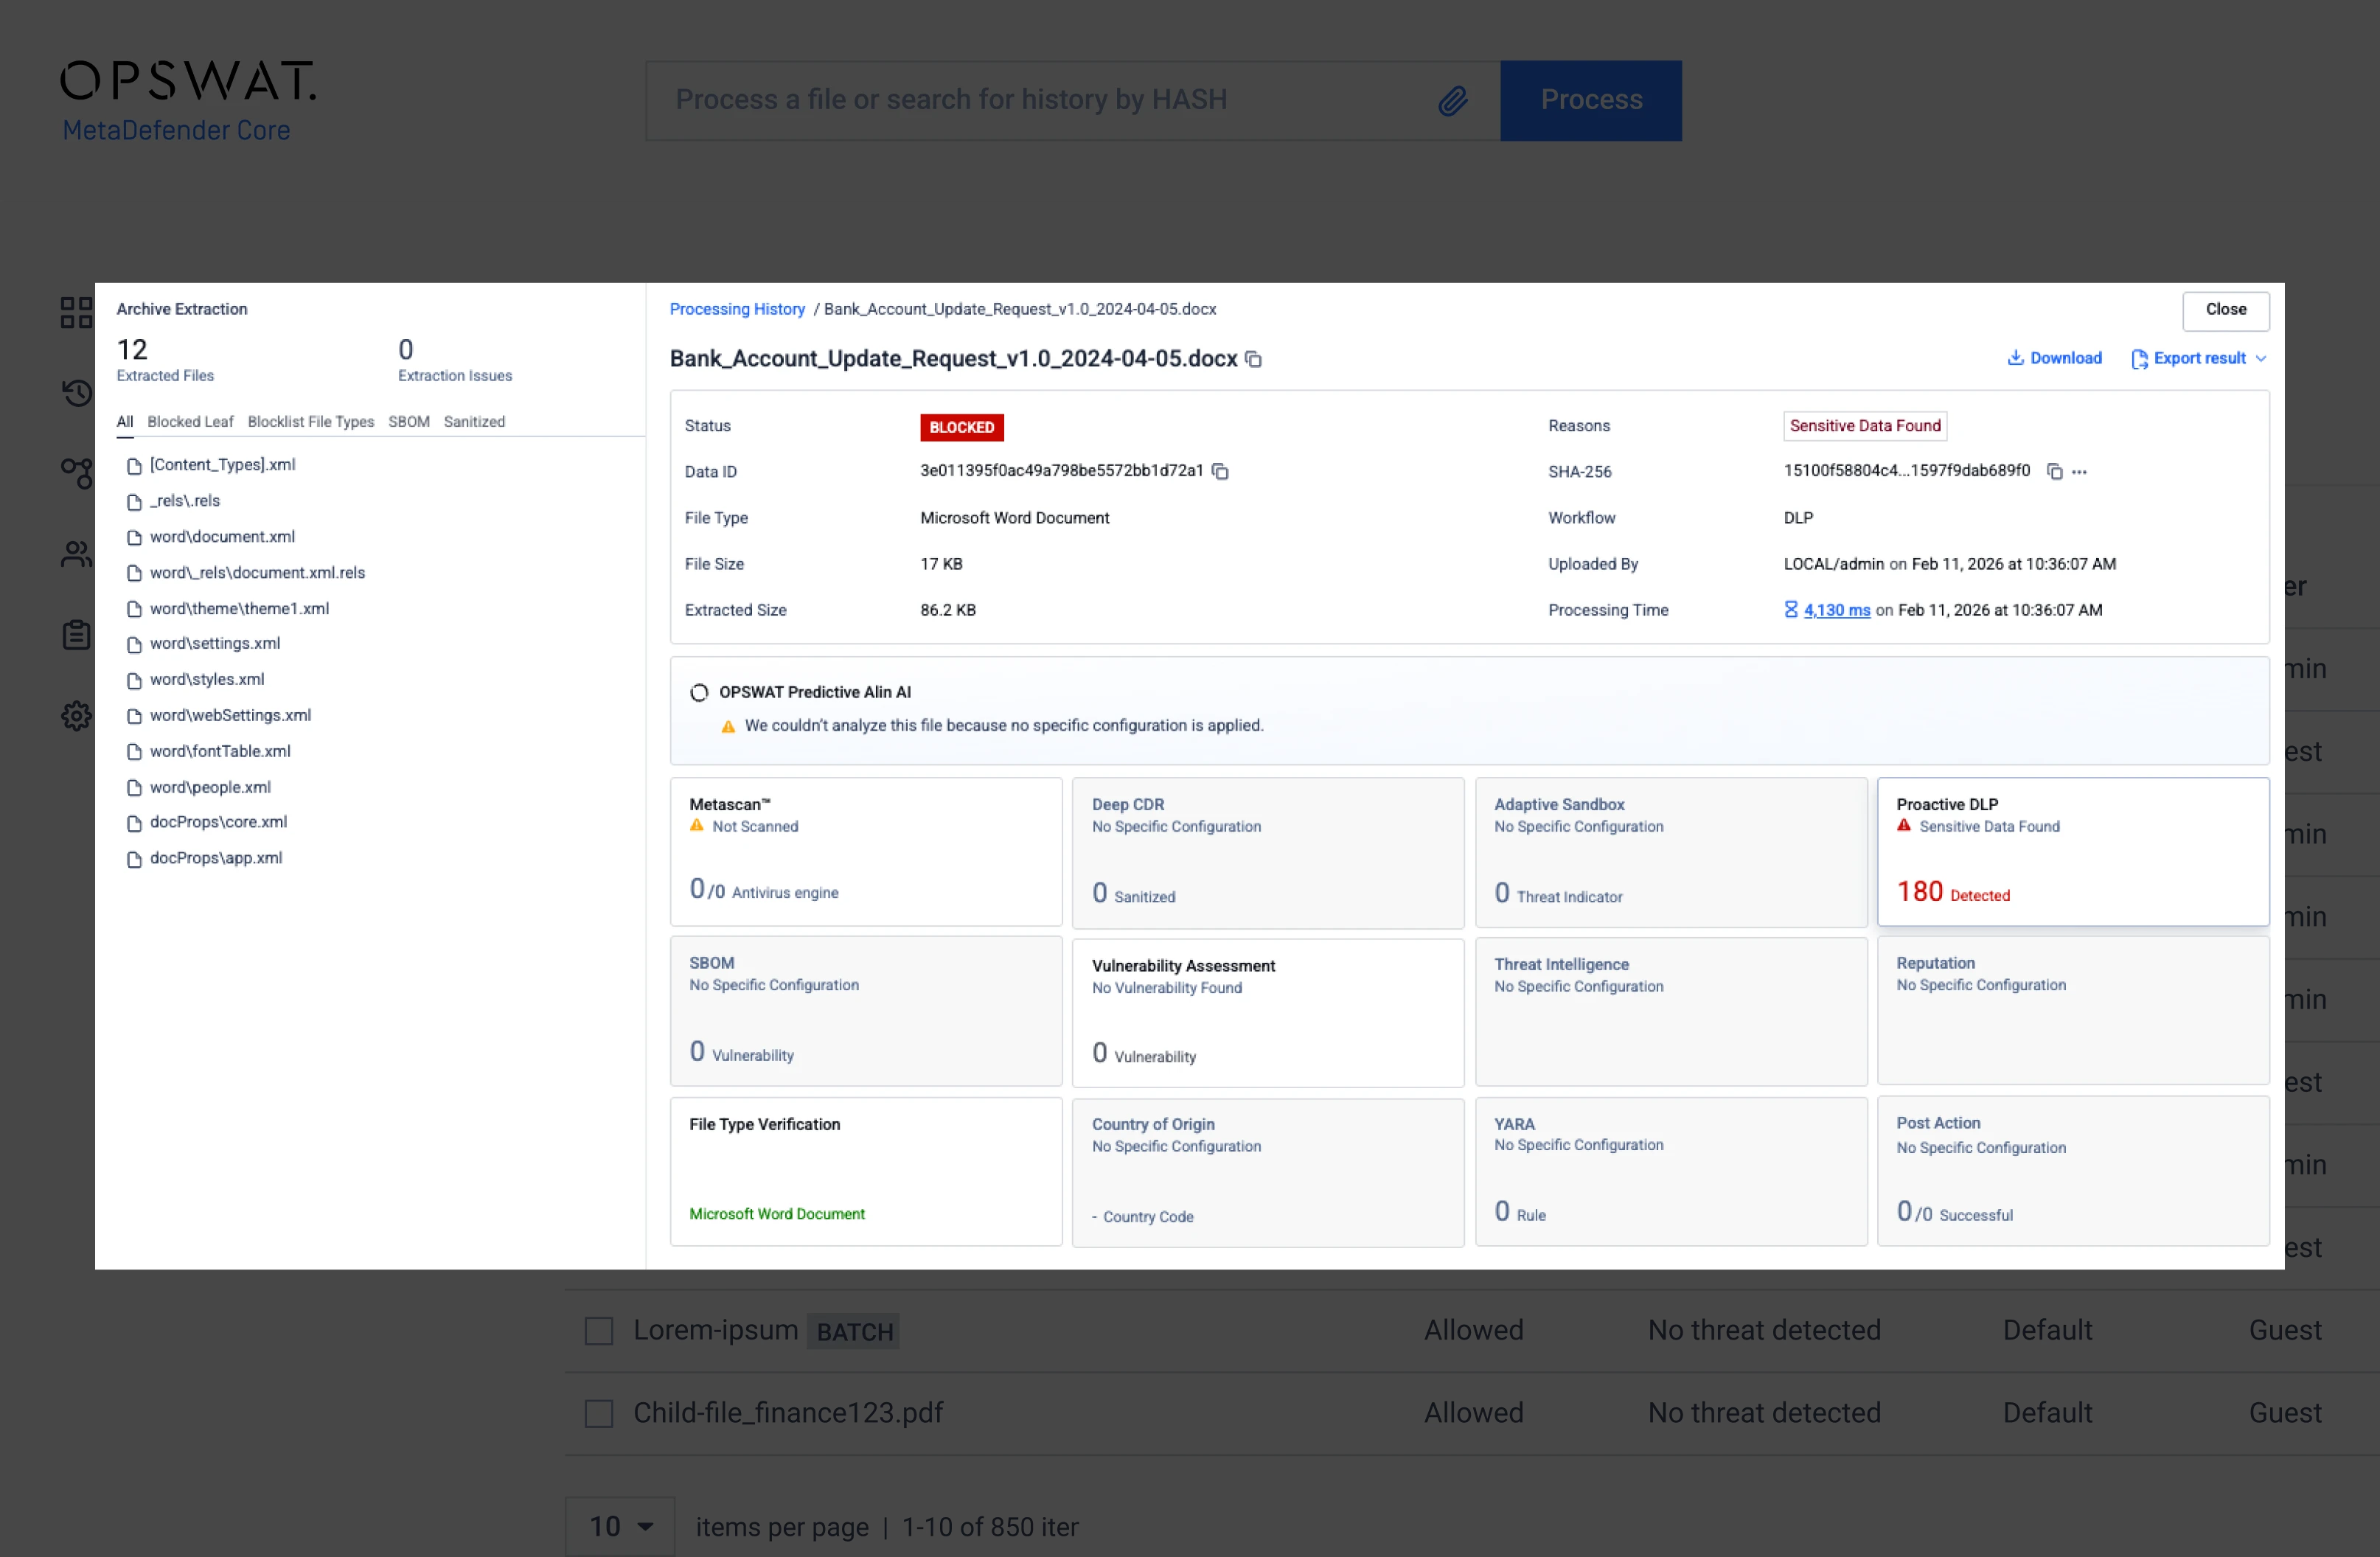Viewport: 2380px width, 1557px height.
Task: Go back to Processing History breadcrumb
Action: [x=737, y=309]
